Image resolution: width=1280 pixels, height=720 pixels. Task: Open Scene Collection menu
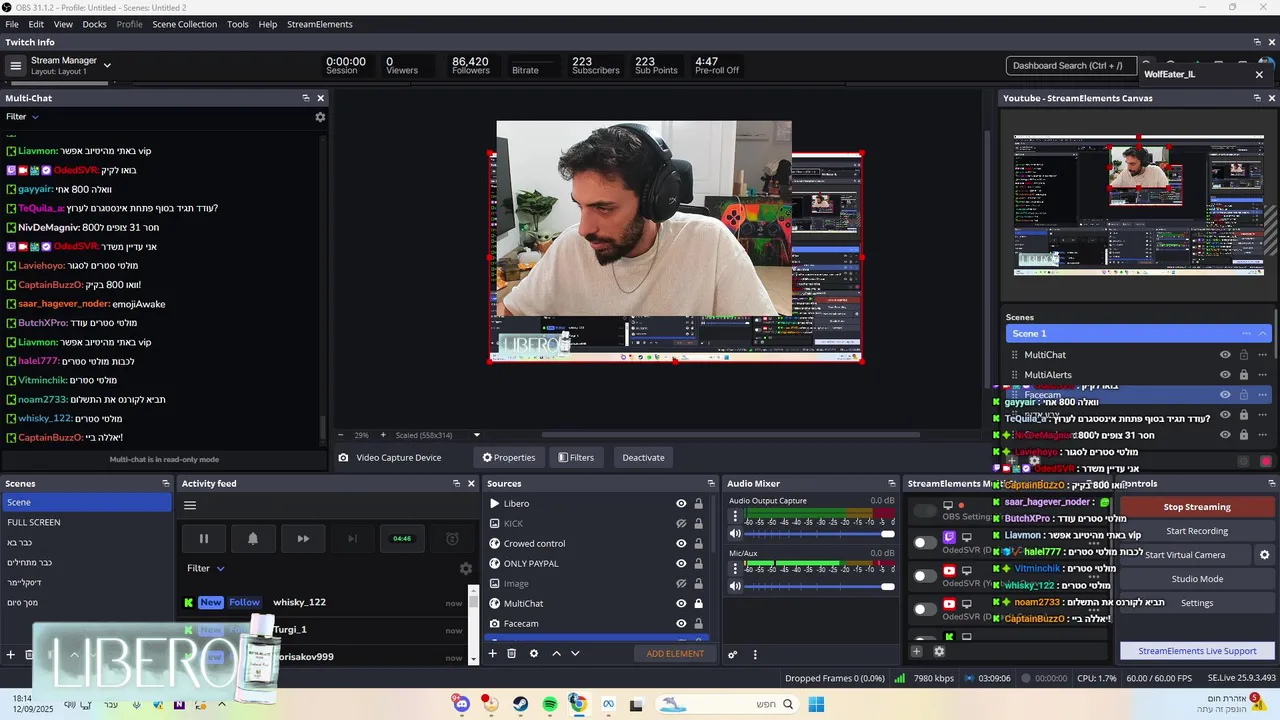184,24
